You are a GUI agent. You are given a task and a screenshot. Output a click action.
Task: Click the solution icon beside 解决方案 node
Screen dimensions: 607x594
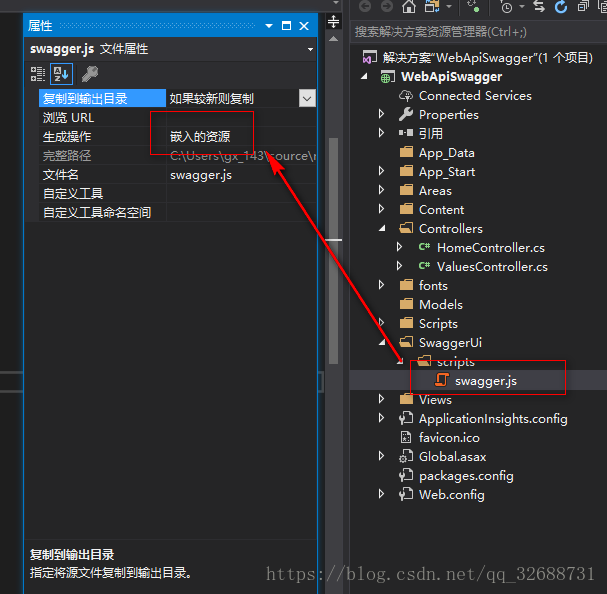369,57
